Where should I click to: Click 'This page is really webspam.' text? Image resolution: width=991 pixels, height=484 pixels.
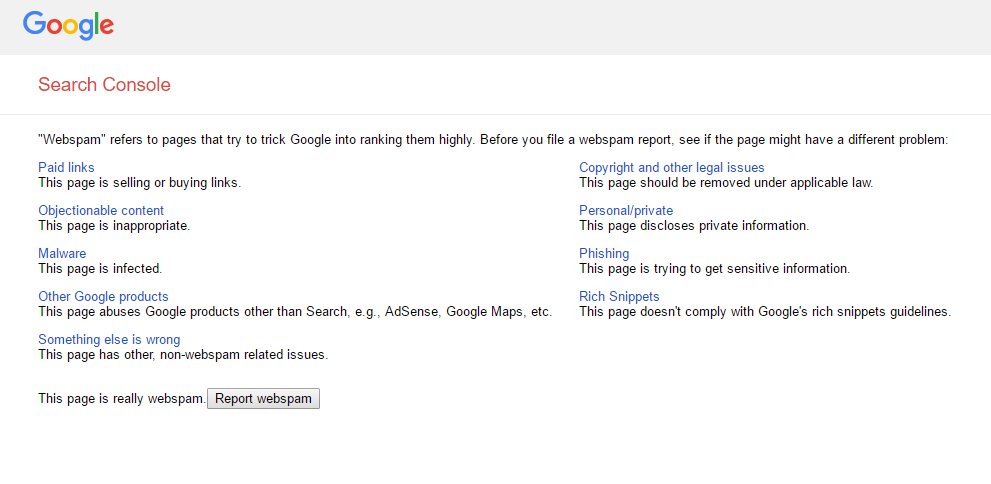[x=122, y=399]
